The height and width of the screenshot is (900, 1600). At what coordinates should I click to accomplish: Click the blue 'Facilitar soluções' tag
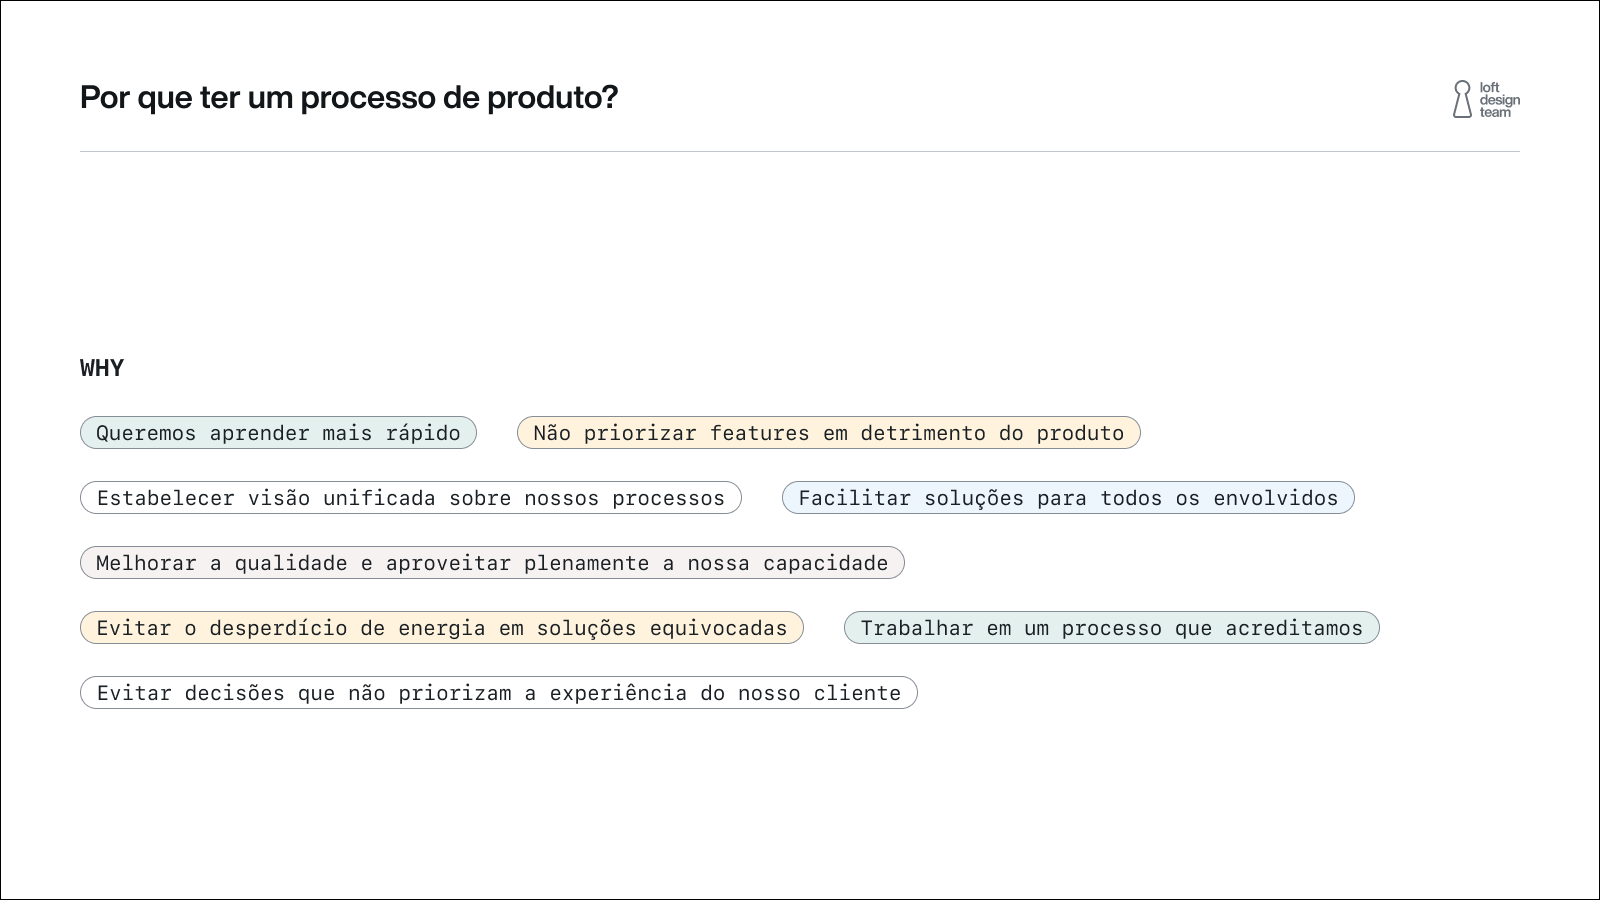click(1067, 498)
